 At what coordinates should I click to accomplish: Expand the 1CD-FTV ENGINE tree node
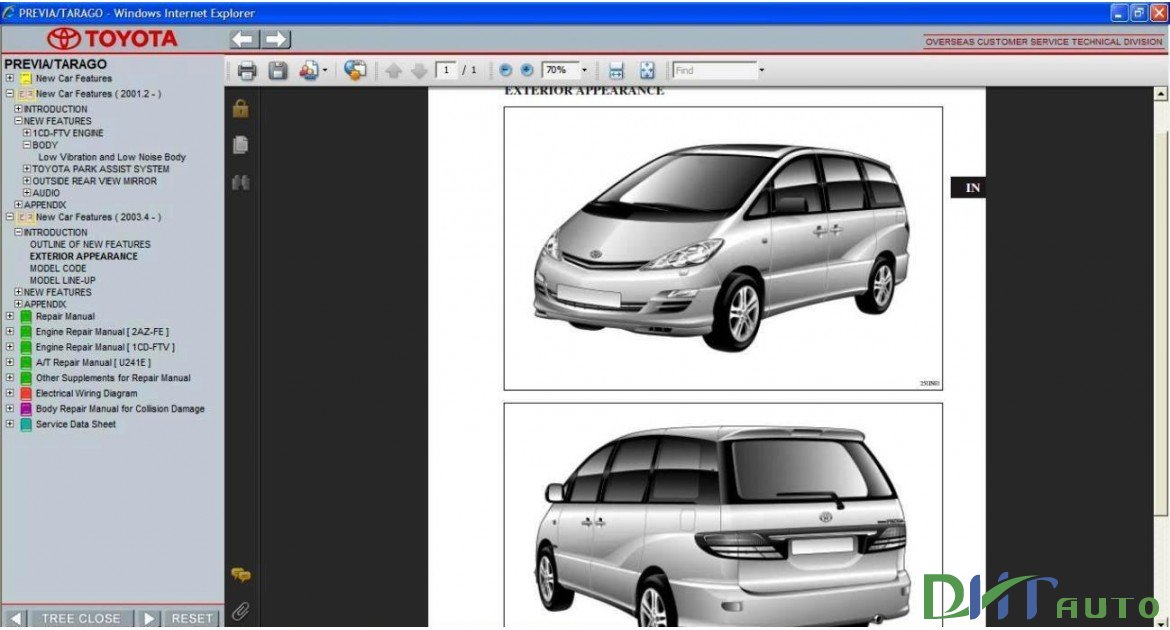click(x=27, y=132)
